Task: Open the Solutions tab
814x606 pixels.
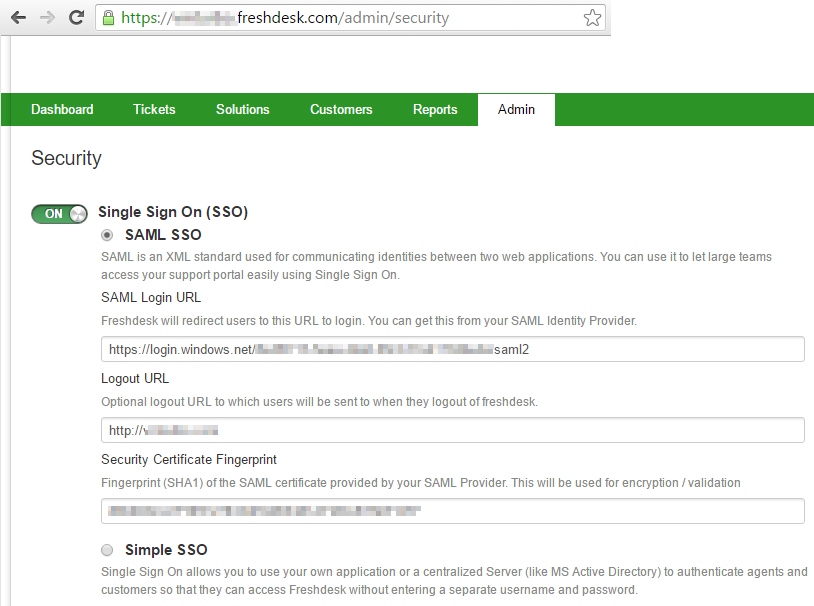Action: (x=242, y=110)
